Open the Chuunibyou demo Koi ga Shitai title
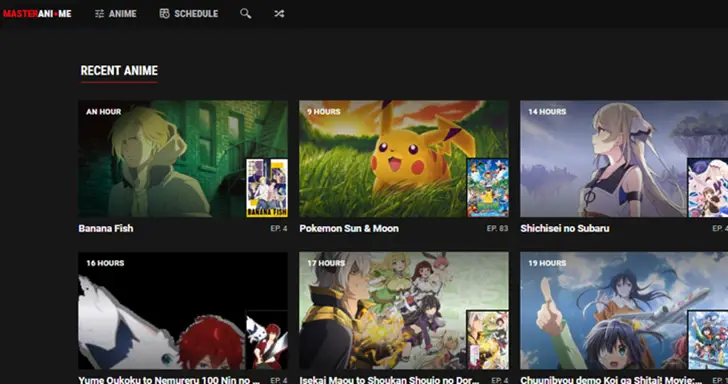The height and width of the screenshot is (384, 728). [611, 380]
